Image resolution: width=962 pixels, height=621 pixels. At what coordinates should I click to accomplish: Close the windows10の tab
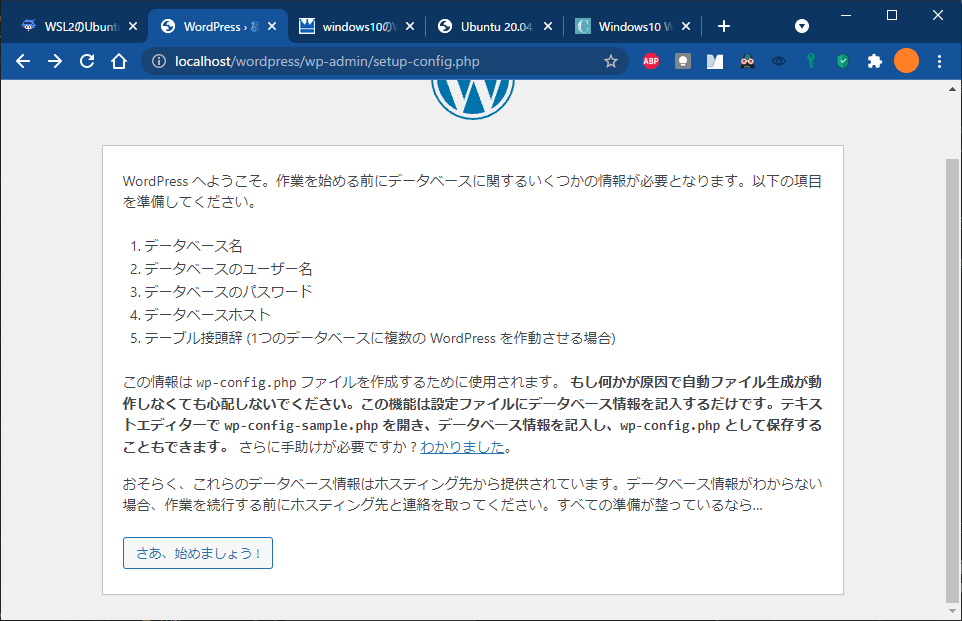[410, 26]
